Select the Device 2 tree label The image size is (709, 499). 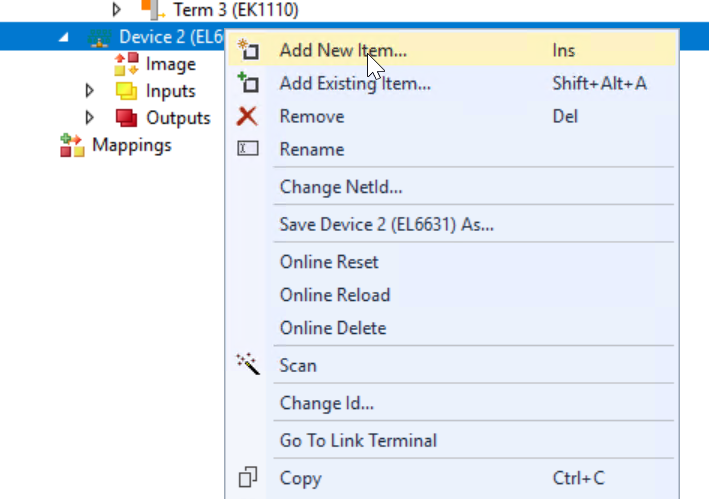coord(171,37)
